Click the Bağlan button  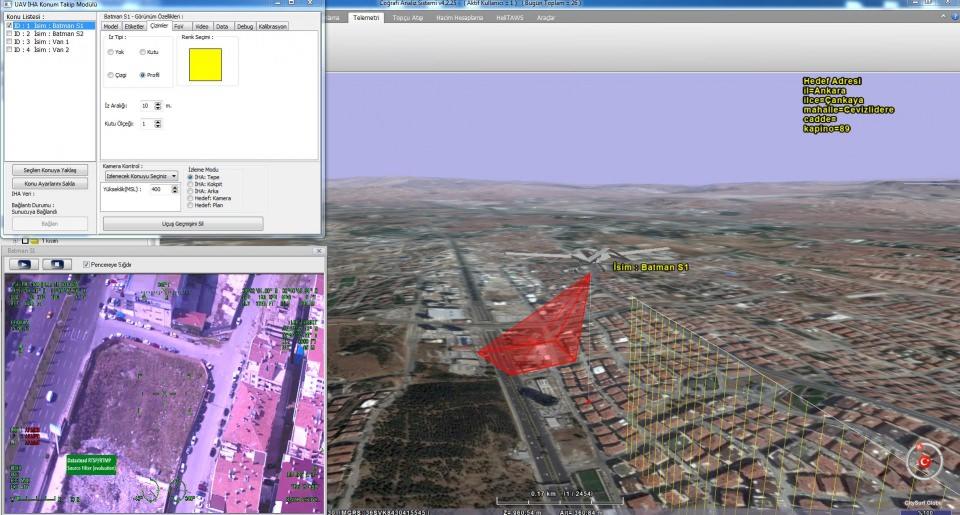(x=50, y=224)
